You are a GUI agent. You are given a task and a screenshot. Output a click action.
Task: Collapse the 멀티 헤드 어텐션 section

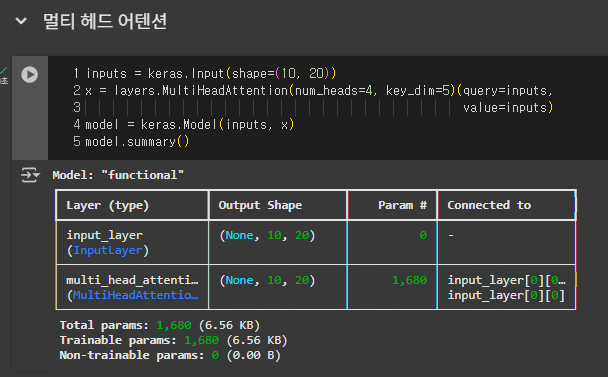21,21
